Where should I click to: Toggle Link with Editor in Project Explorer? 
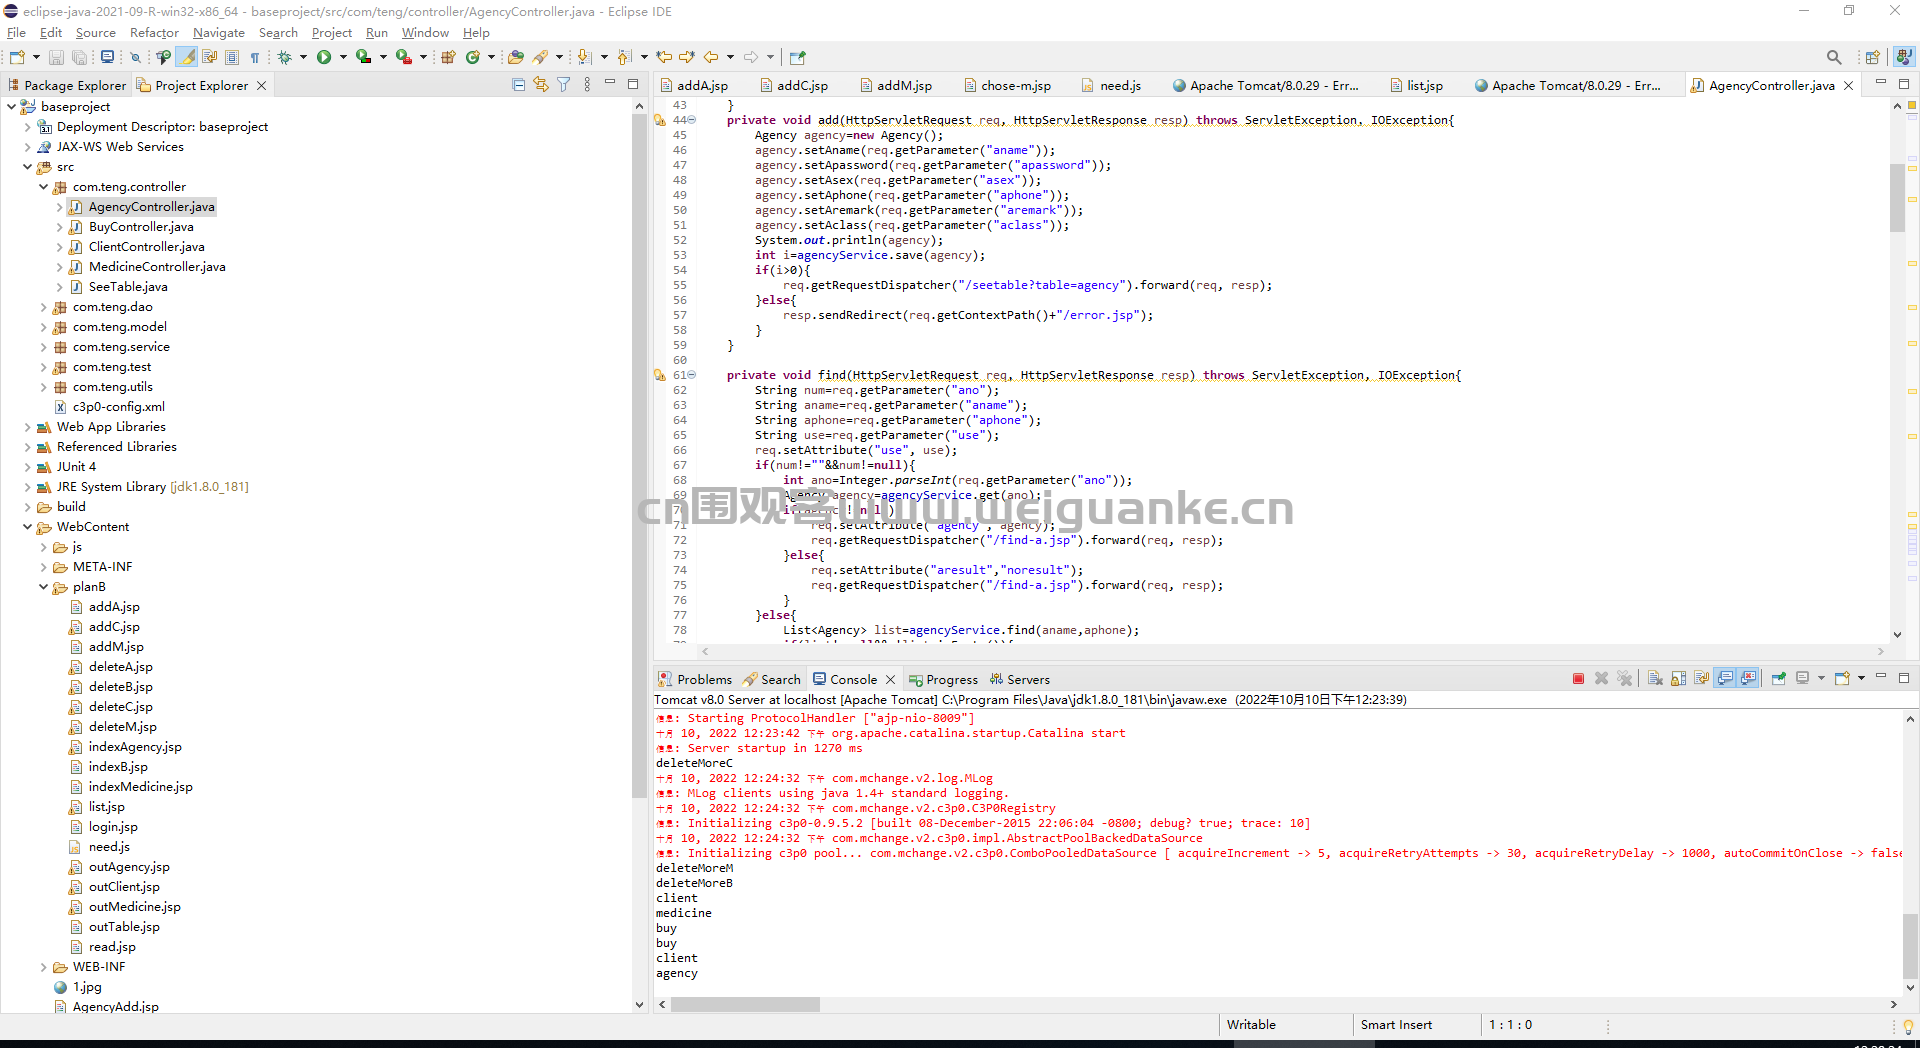pos(541,85)
